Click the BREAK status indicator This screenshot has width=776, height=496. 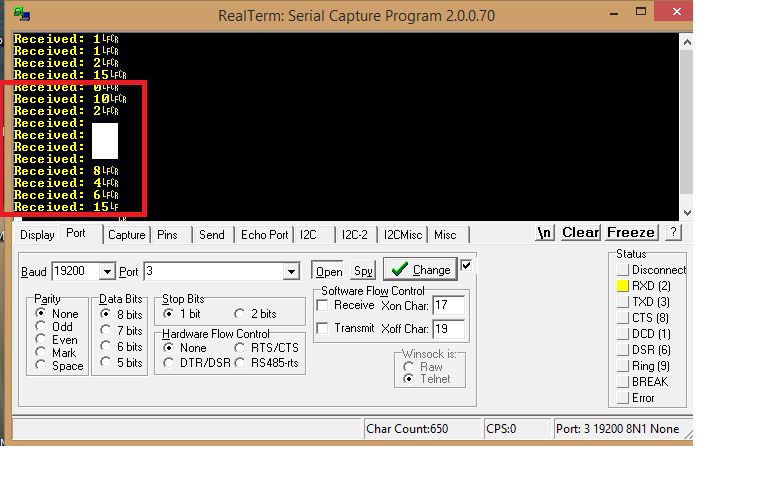point(623,382)
